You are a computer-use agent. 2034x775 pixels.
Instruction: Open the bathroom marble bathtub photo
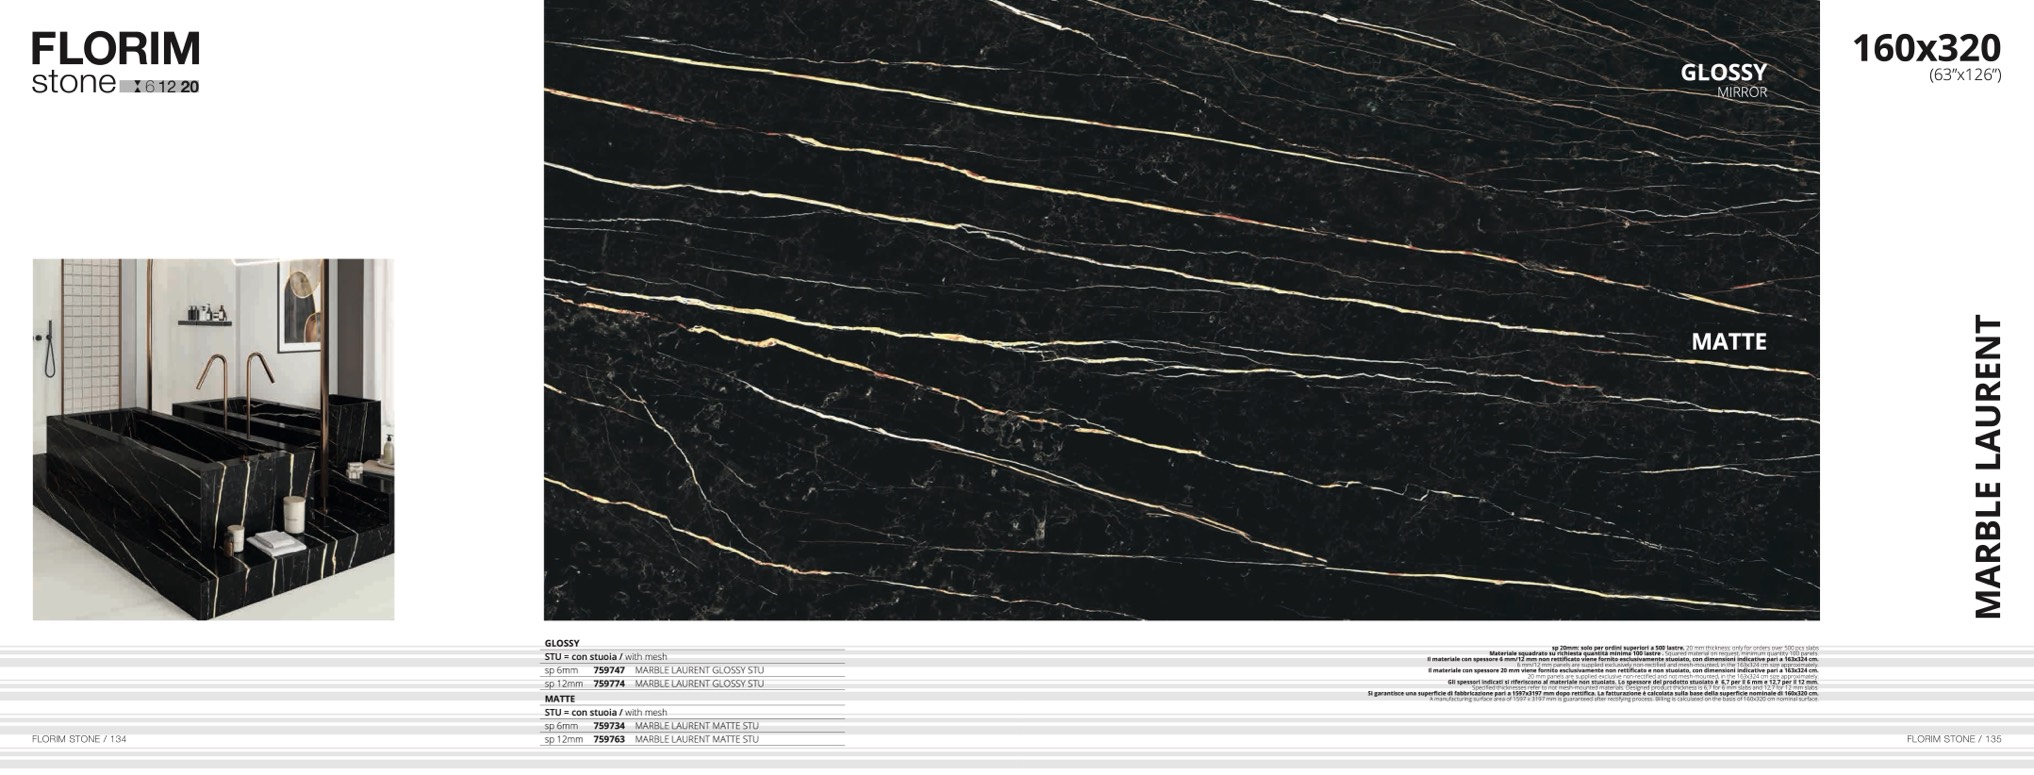point(213,439)
